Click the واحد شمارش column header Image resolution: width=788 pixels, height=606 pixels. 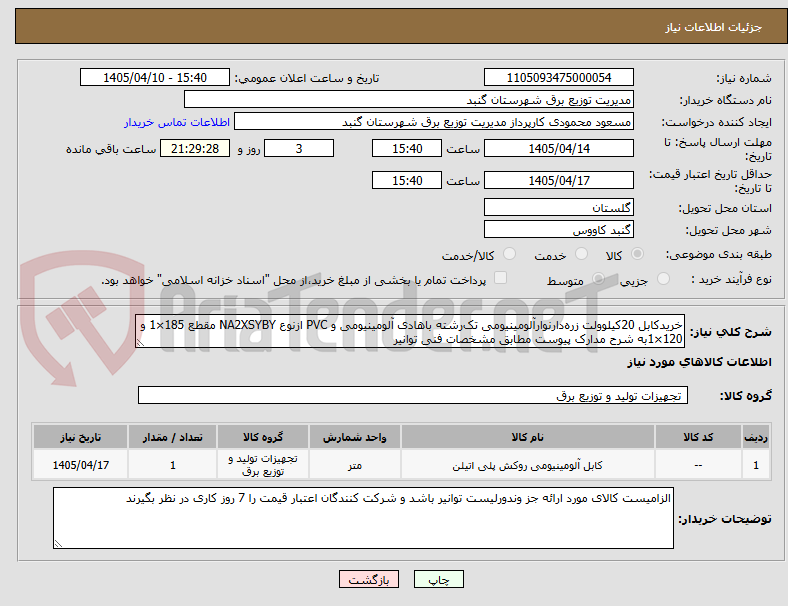pyautogui.click(x=354, y=437)
